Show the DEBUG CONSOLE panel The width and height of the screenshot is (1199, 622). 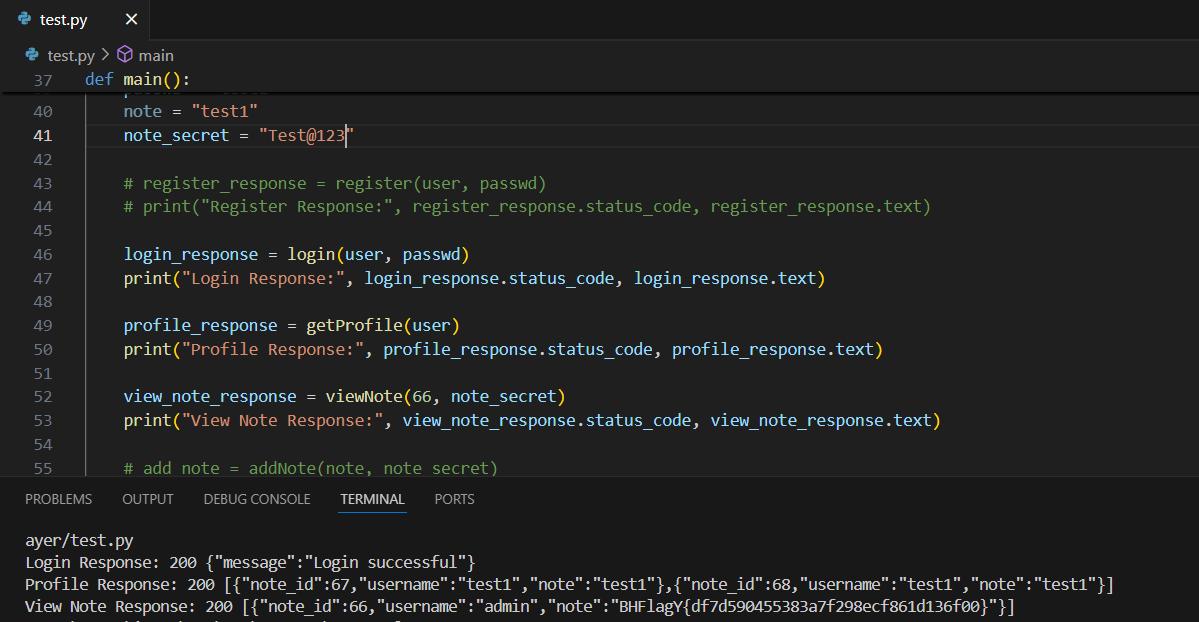[x=256, y=499]
